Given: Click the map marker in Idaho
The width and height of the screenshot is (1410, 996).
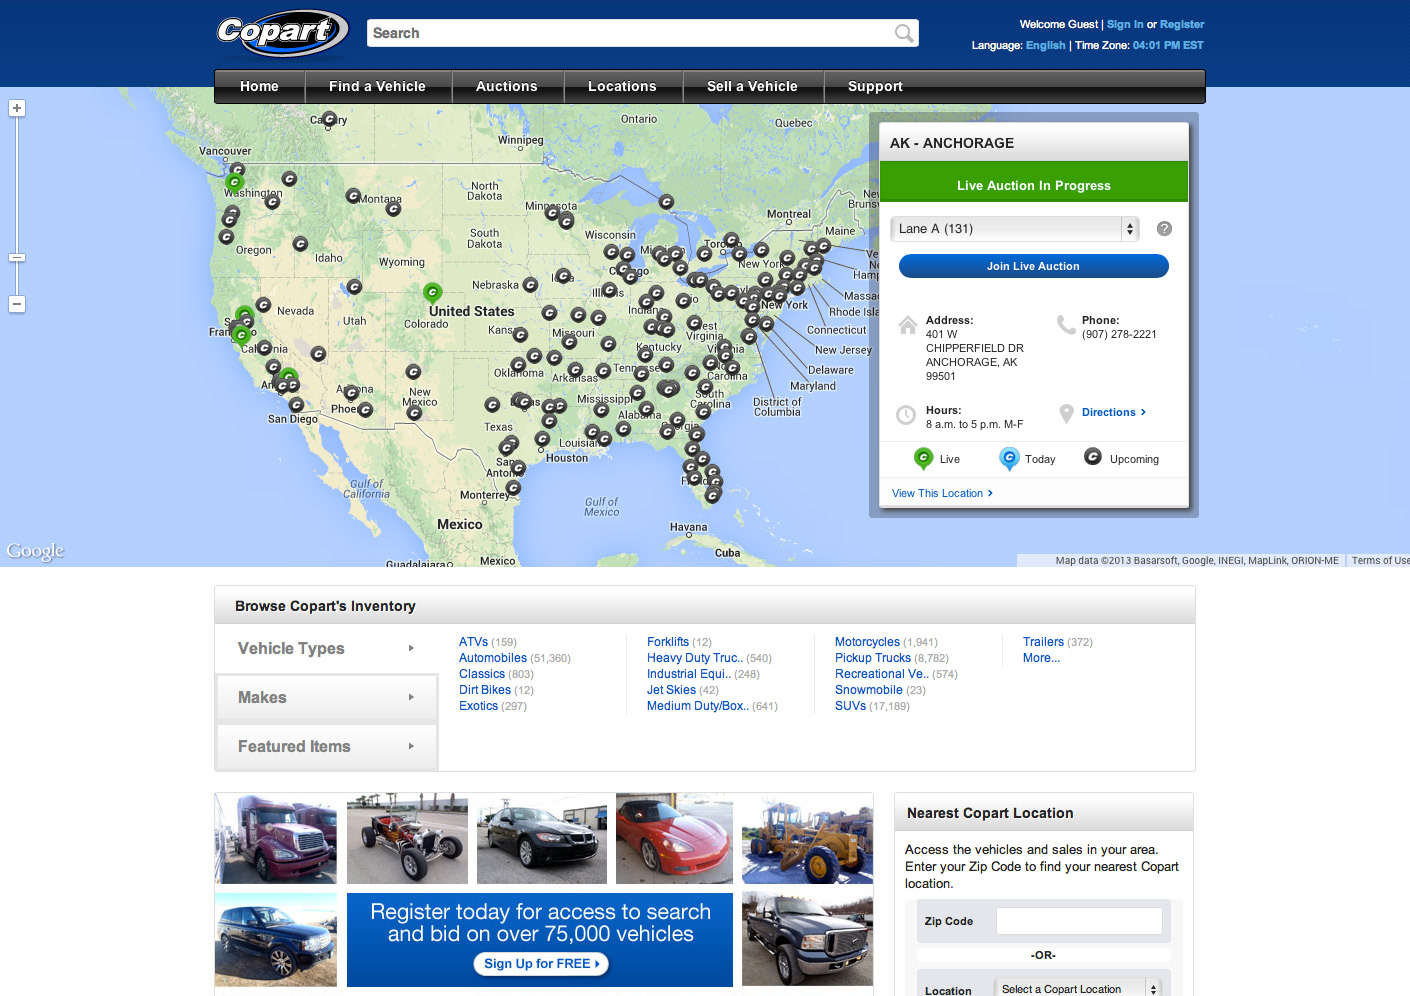Looking at the screenshot, I should pyautogui.click(x=300, y=243).
